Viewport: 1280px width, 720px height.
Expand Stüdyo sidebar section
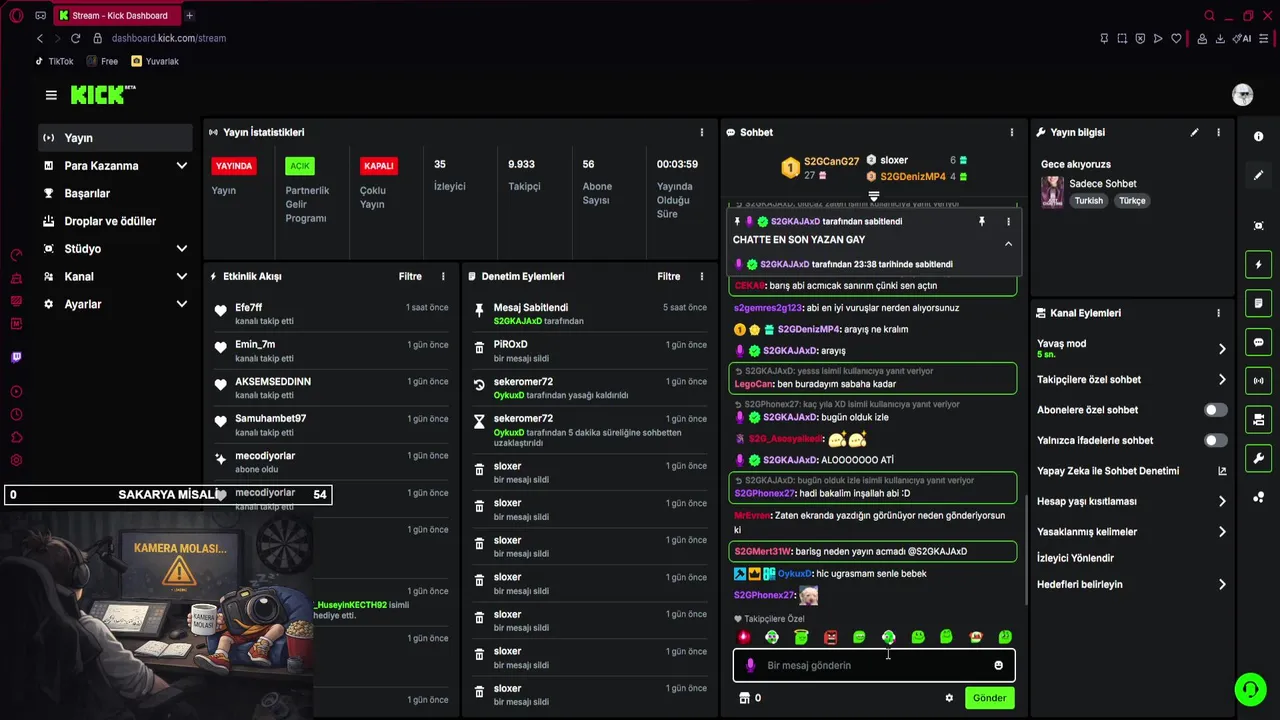(181, 249)
